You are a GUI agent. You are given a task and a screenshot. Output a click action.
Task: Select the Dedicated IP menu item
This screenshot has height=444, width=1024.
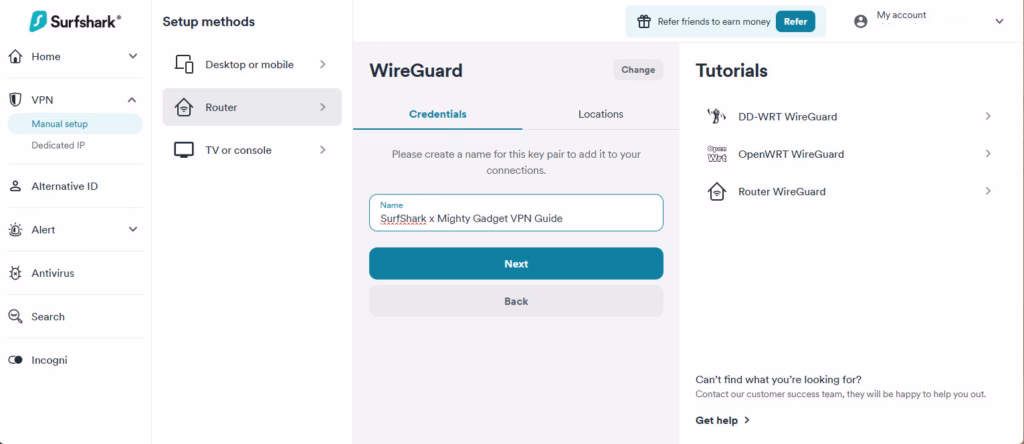click(58, 146)
